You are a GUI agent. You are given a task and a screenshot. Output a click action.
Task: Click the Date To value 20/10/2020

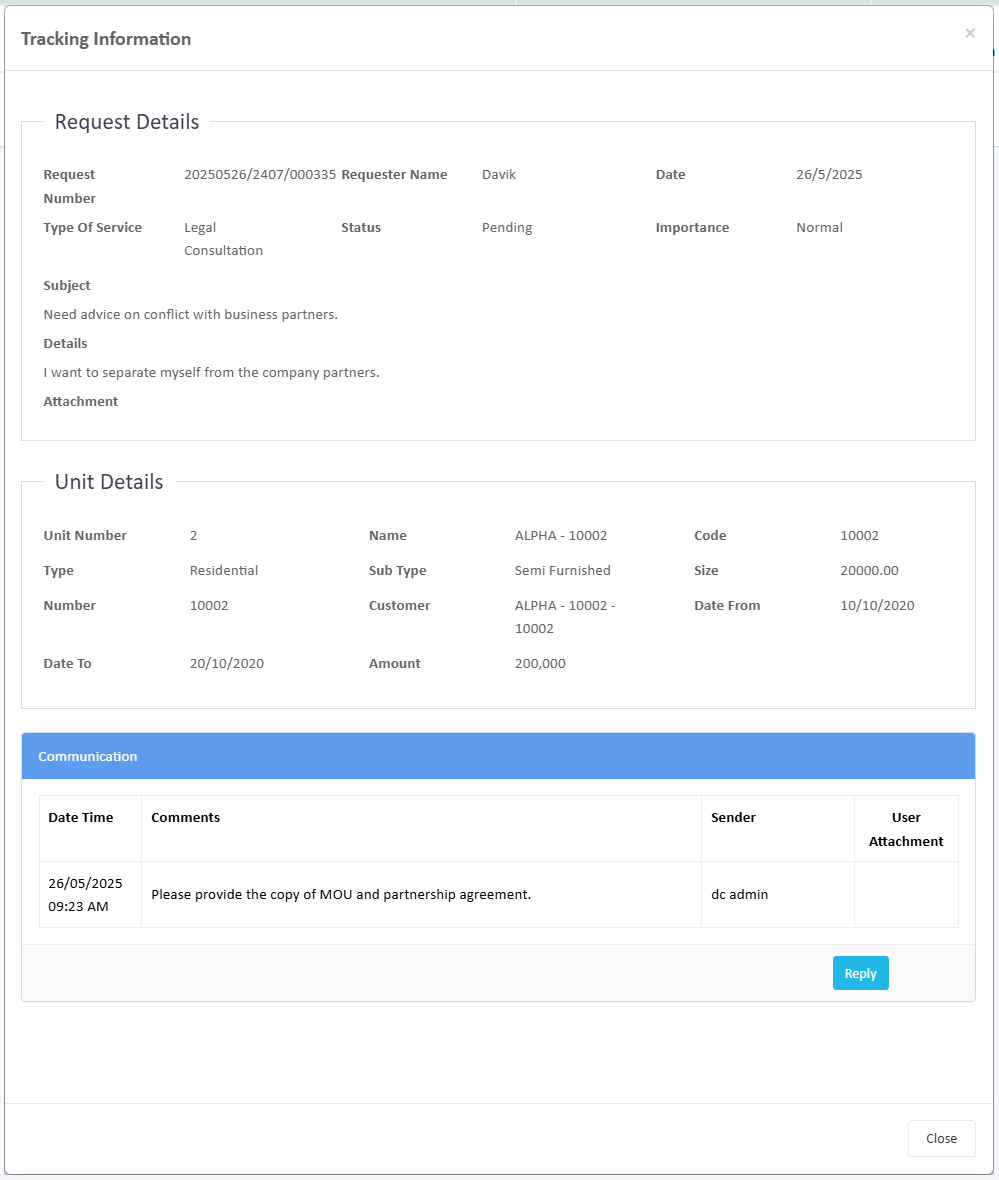(227, 664)
